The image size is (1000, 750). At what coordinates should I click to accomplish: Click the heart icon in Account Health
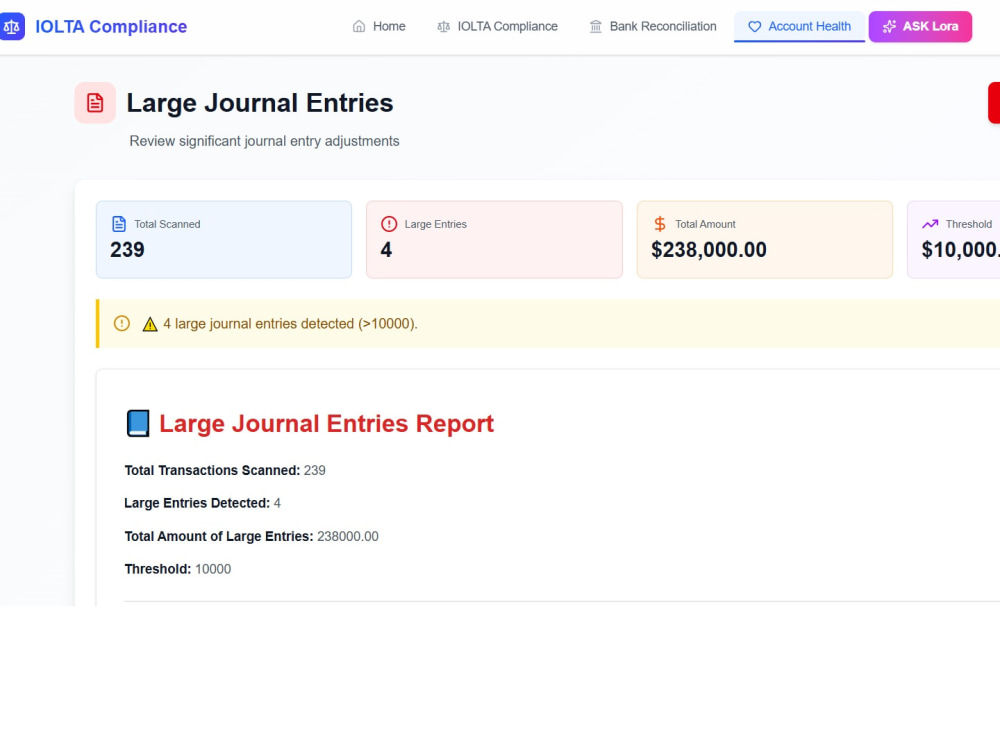coord(754,27)
